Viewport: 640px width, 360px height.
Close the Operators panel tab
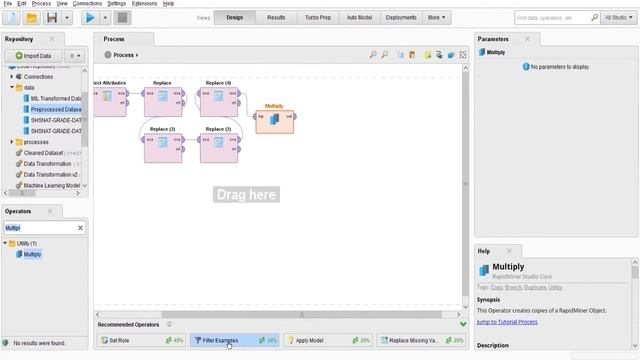(50, 211)
